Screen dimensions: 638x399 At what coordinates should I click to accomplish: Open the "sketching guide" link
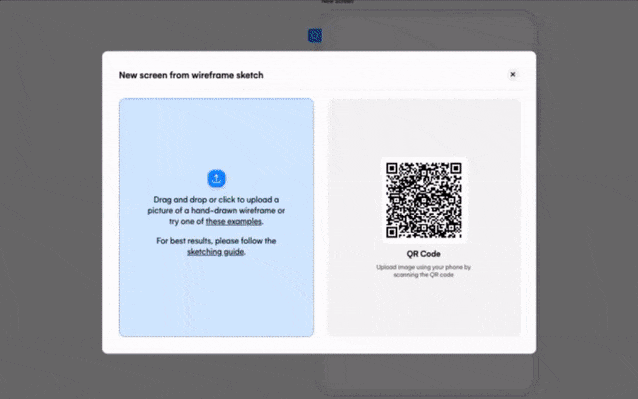[216, 252]
